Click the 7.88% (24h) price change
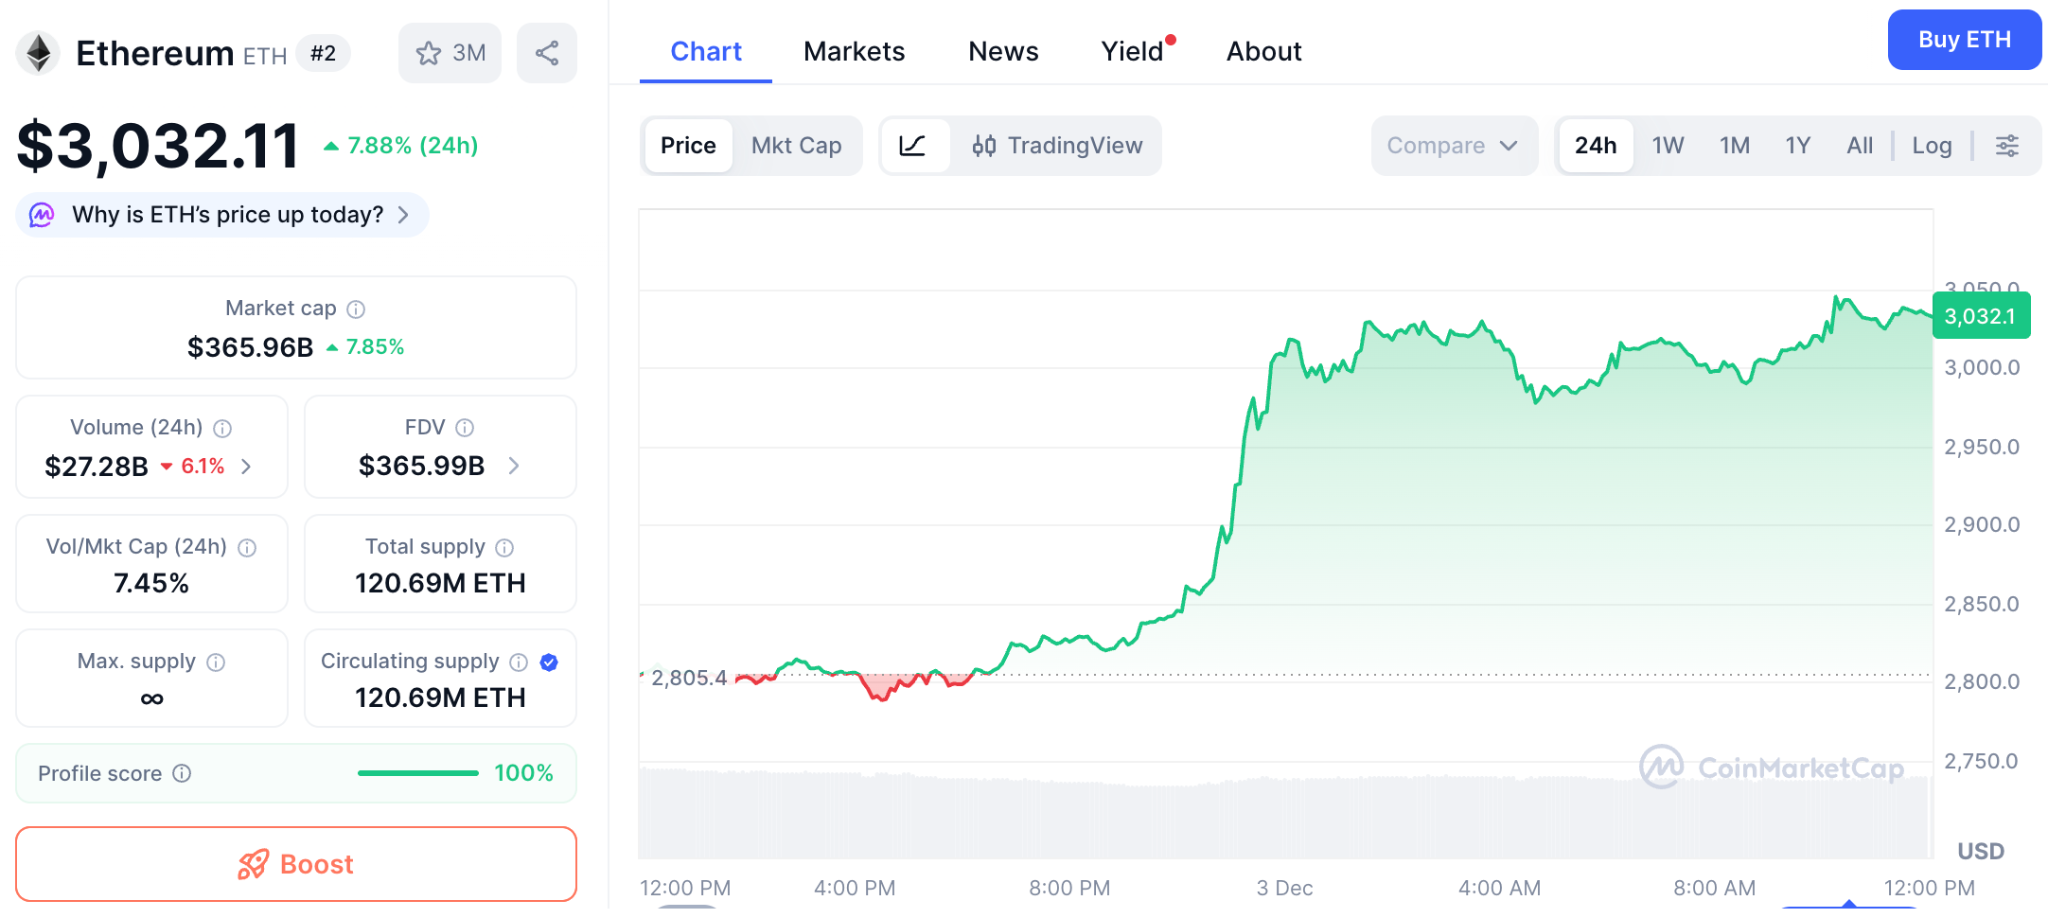 (x=400, y=146)
